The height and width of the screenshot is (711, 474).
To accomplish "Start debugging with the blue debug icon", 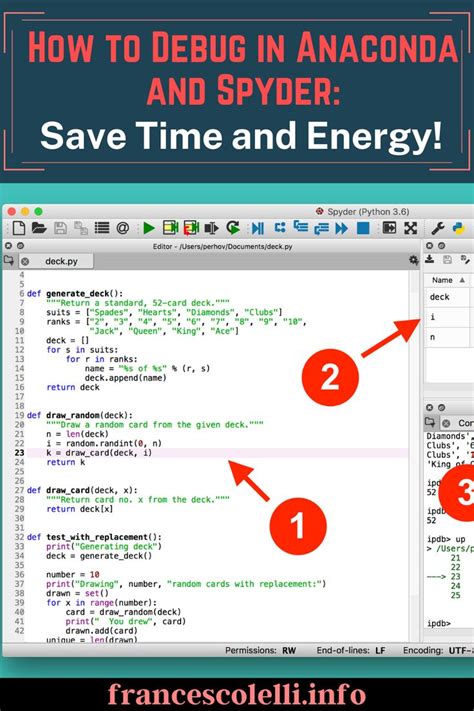I will pyautogui.click(x=258, y=228).
